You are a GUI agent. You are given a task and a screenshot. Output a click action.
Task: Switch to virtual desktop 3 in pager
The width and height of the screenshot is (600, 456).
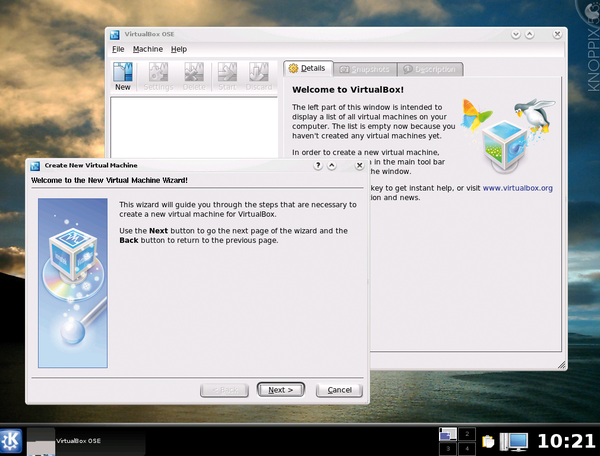[x=447, y=448]
